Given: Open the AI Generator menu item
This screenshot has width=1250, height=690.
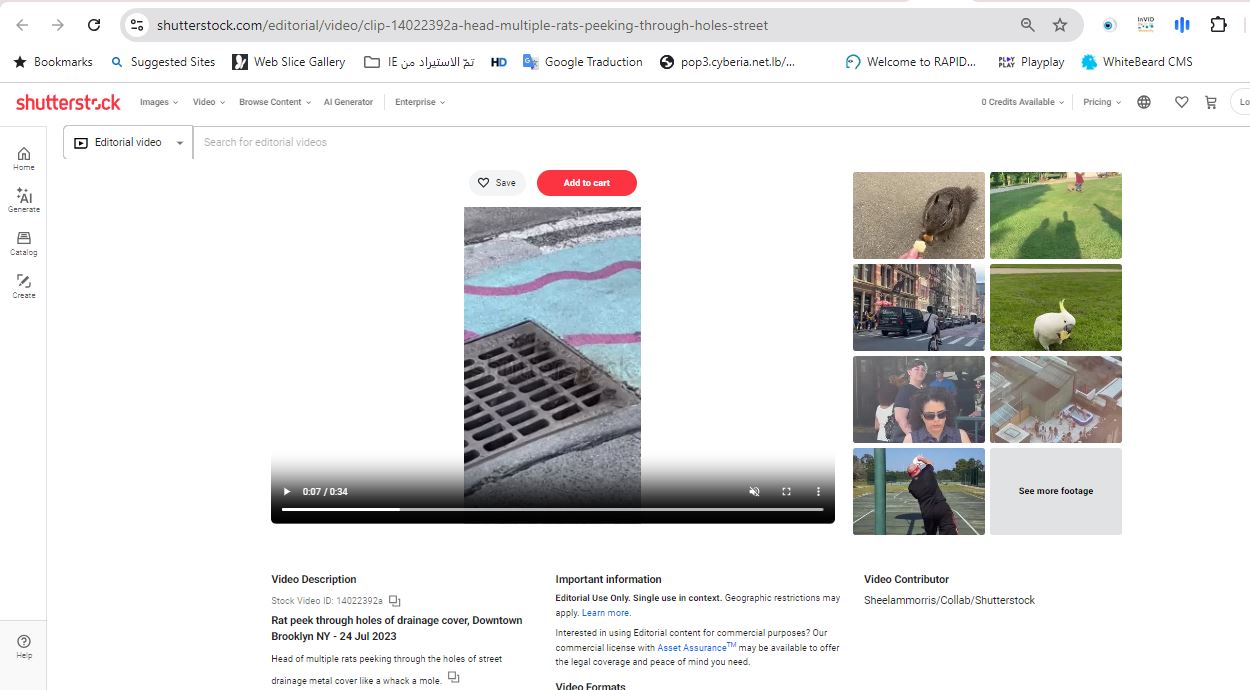Looking at the screenshot, I should [348, 102].
